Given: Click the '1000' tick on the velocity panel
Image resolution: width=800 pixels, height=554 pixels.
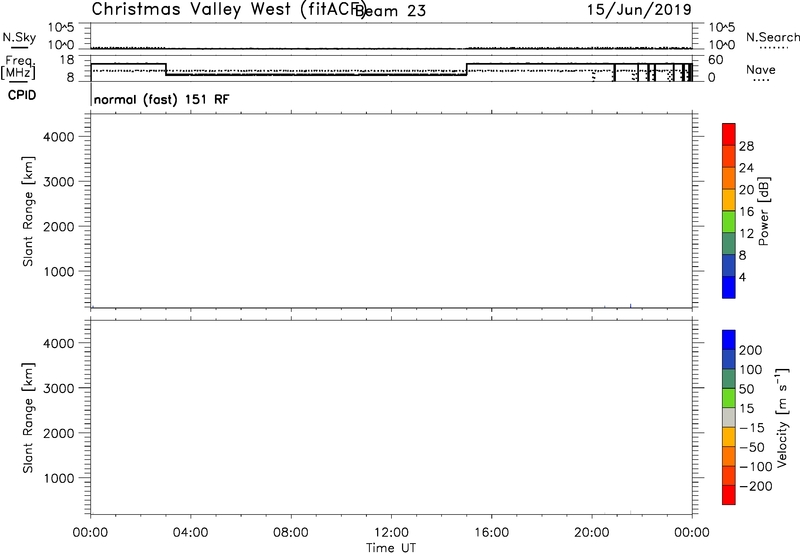Looking at the screenshot, I should click(59, 478).
